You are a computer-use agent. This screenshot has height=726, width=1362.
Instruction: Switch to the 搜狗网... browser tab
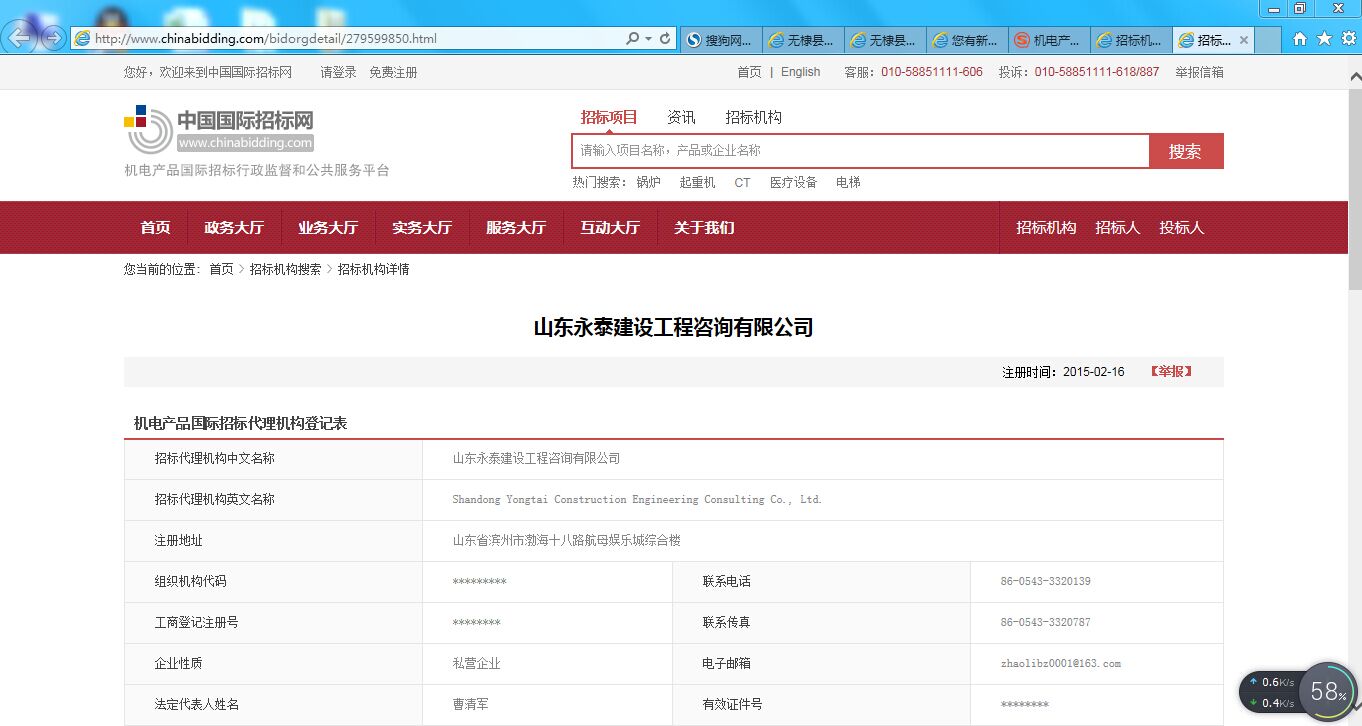(x=720, y=40)
